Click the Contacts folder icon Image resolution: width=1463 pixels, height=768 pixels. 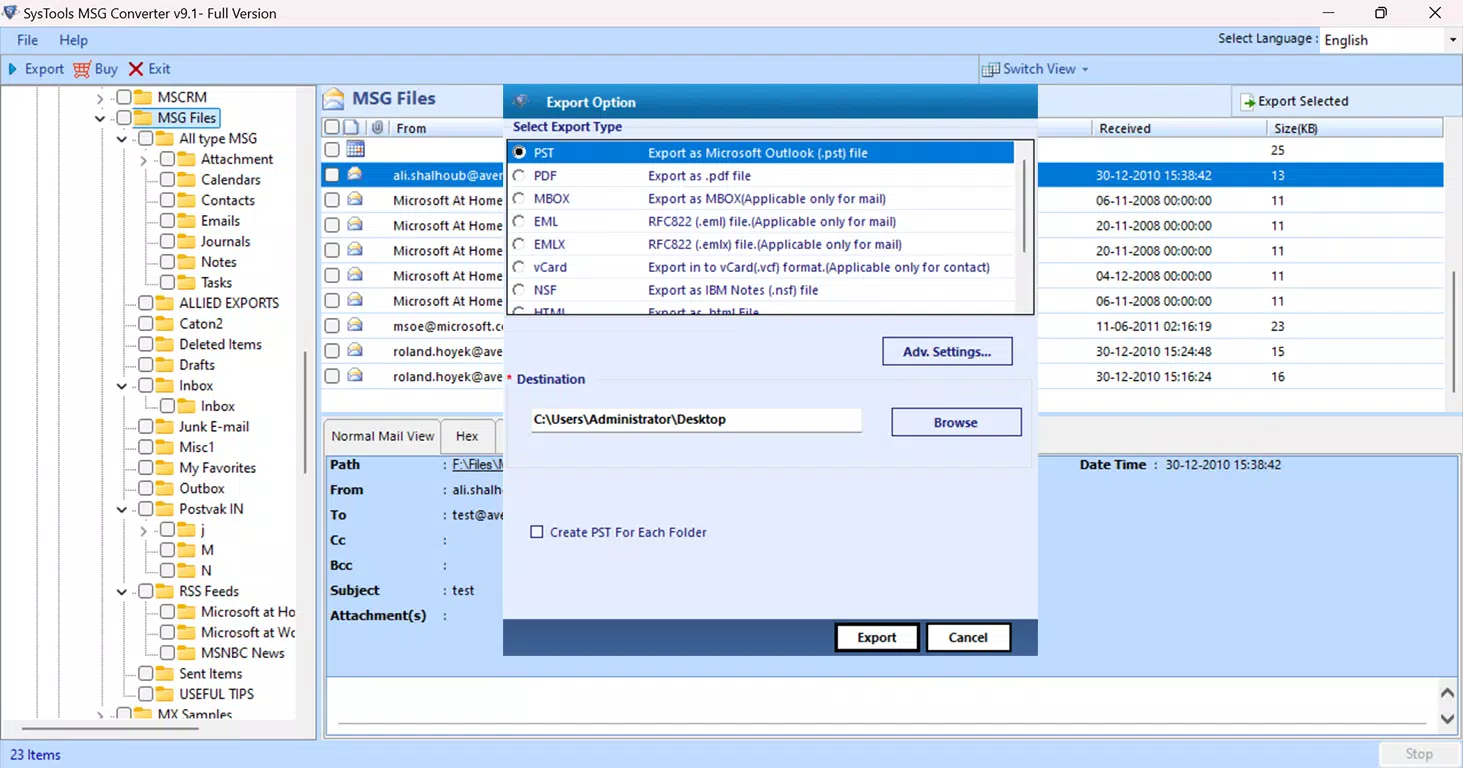pos(187,200)
